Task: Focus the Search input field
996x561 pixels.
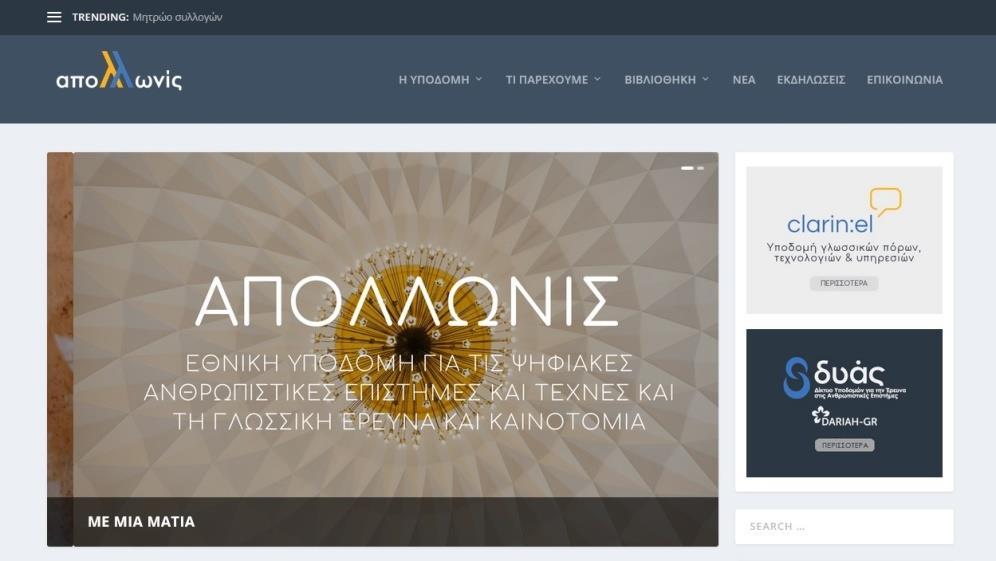Action: (844, 527)
